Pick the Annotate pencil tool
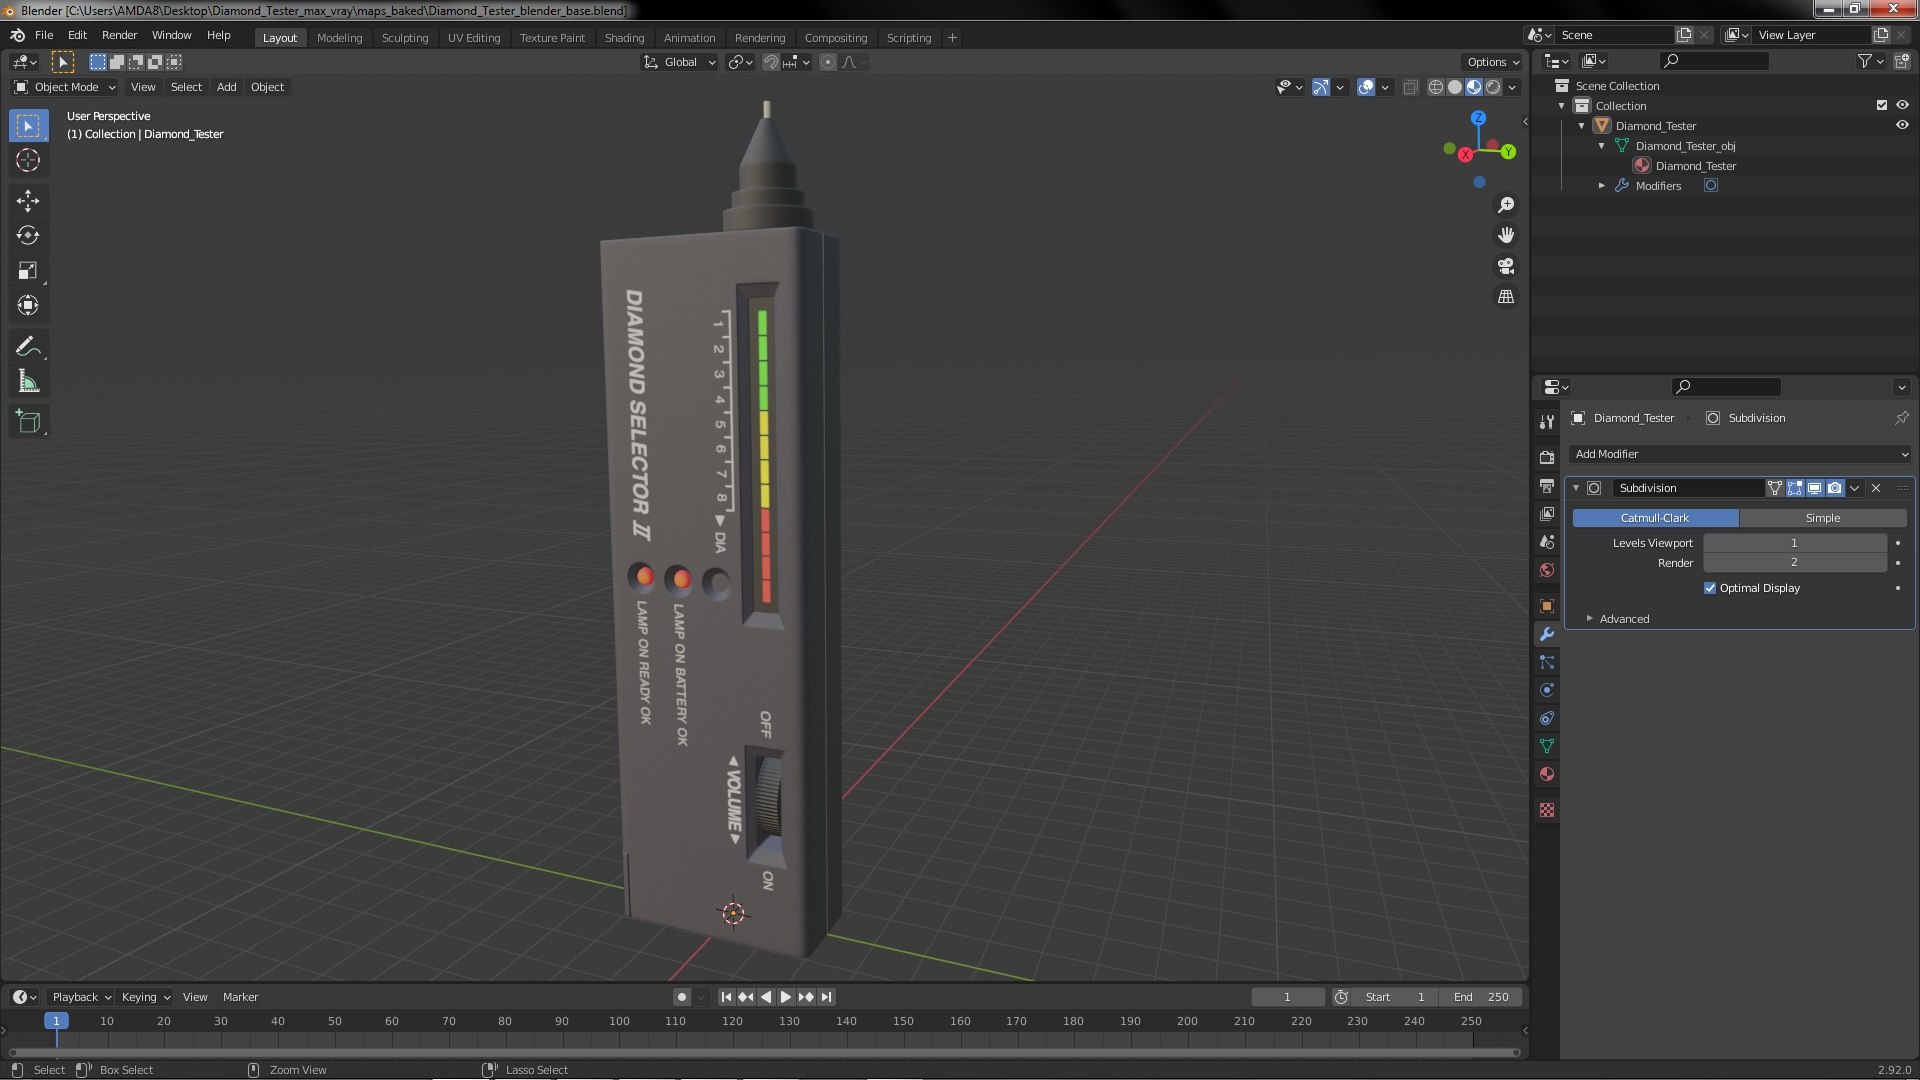 pyautogui.click(x=28, y=347)
